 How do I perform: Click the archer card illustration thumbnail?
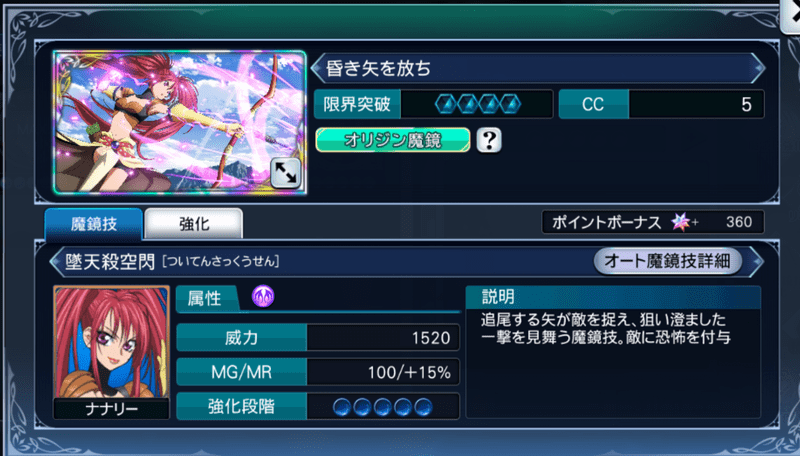point(180,122)
